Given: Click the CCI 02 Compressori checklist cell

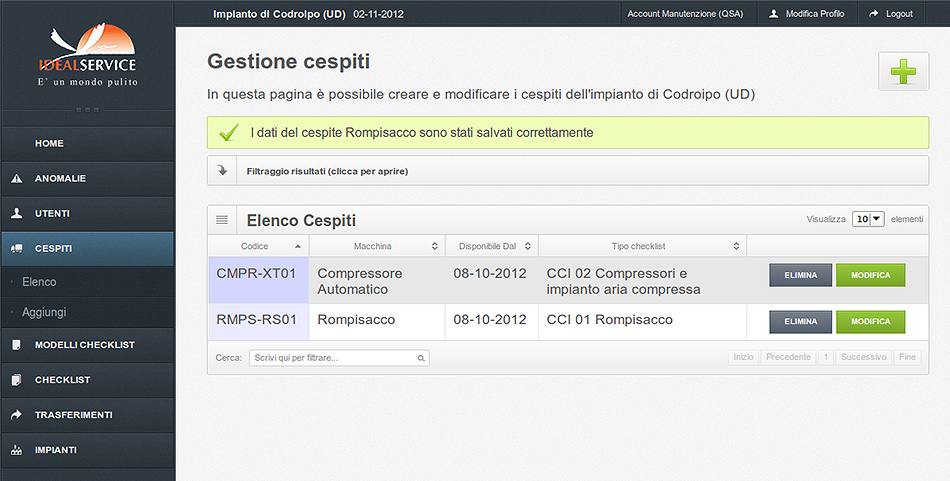Looking at the screenshot, I should (642, 280).
